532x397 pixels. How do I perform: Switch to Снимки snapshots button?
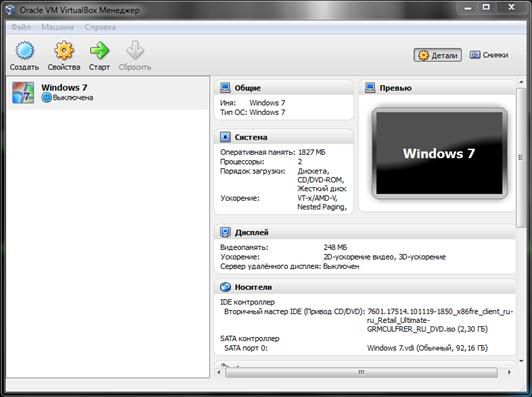pos(489,55)
